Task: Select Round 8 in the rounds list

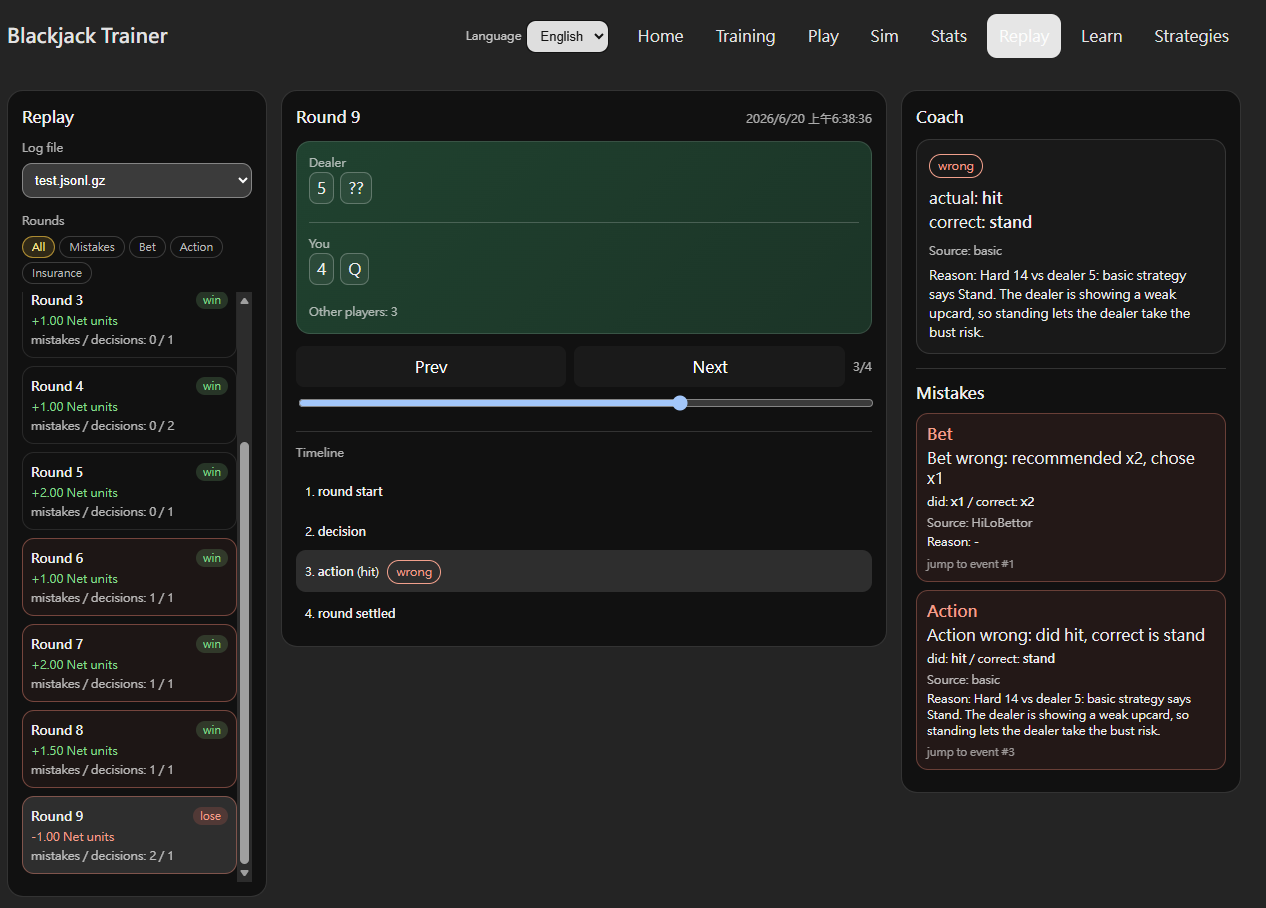Action: coord(129,749)
